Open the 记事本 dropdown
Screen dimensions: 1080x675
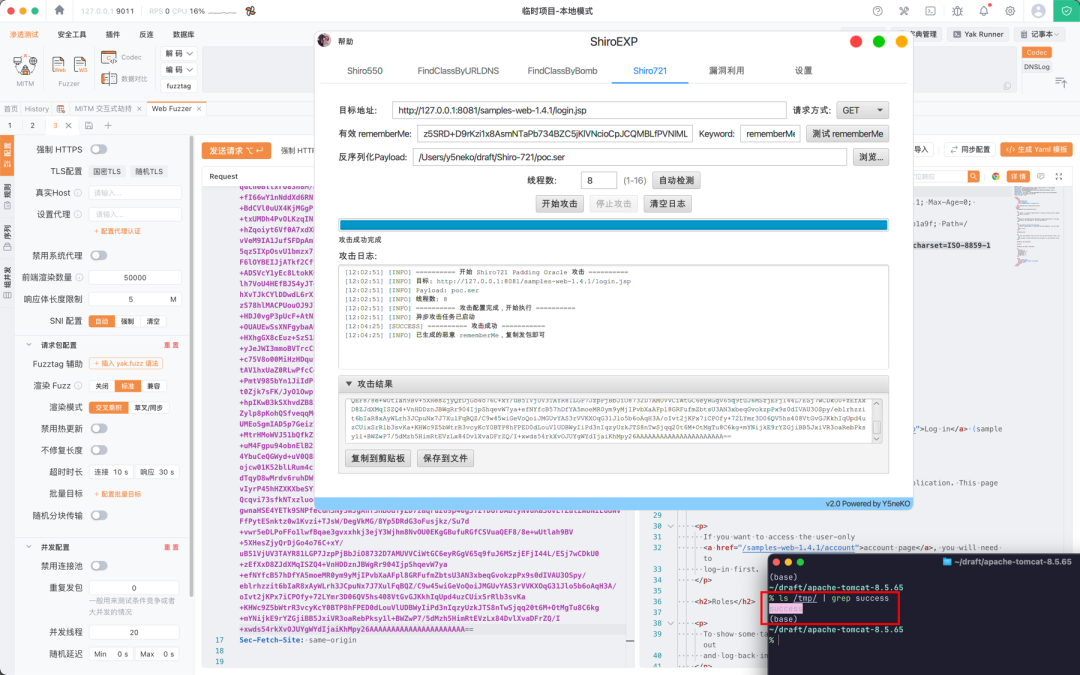1041,34
